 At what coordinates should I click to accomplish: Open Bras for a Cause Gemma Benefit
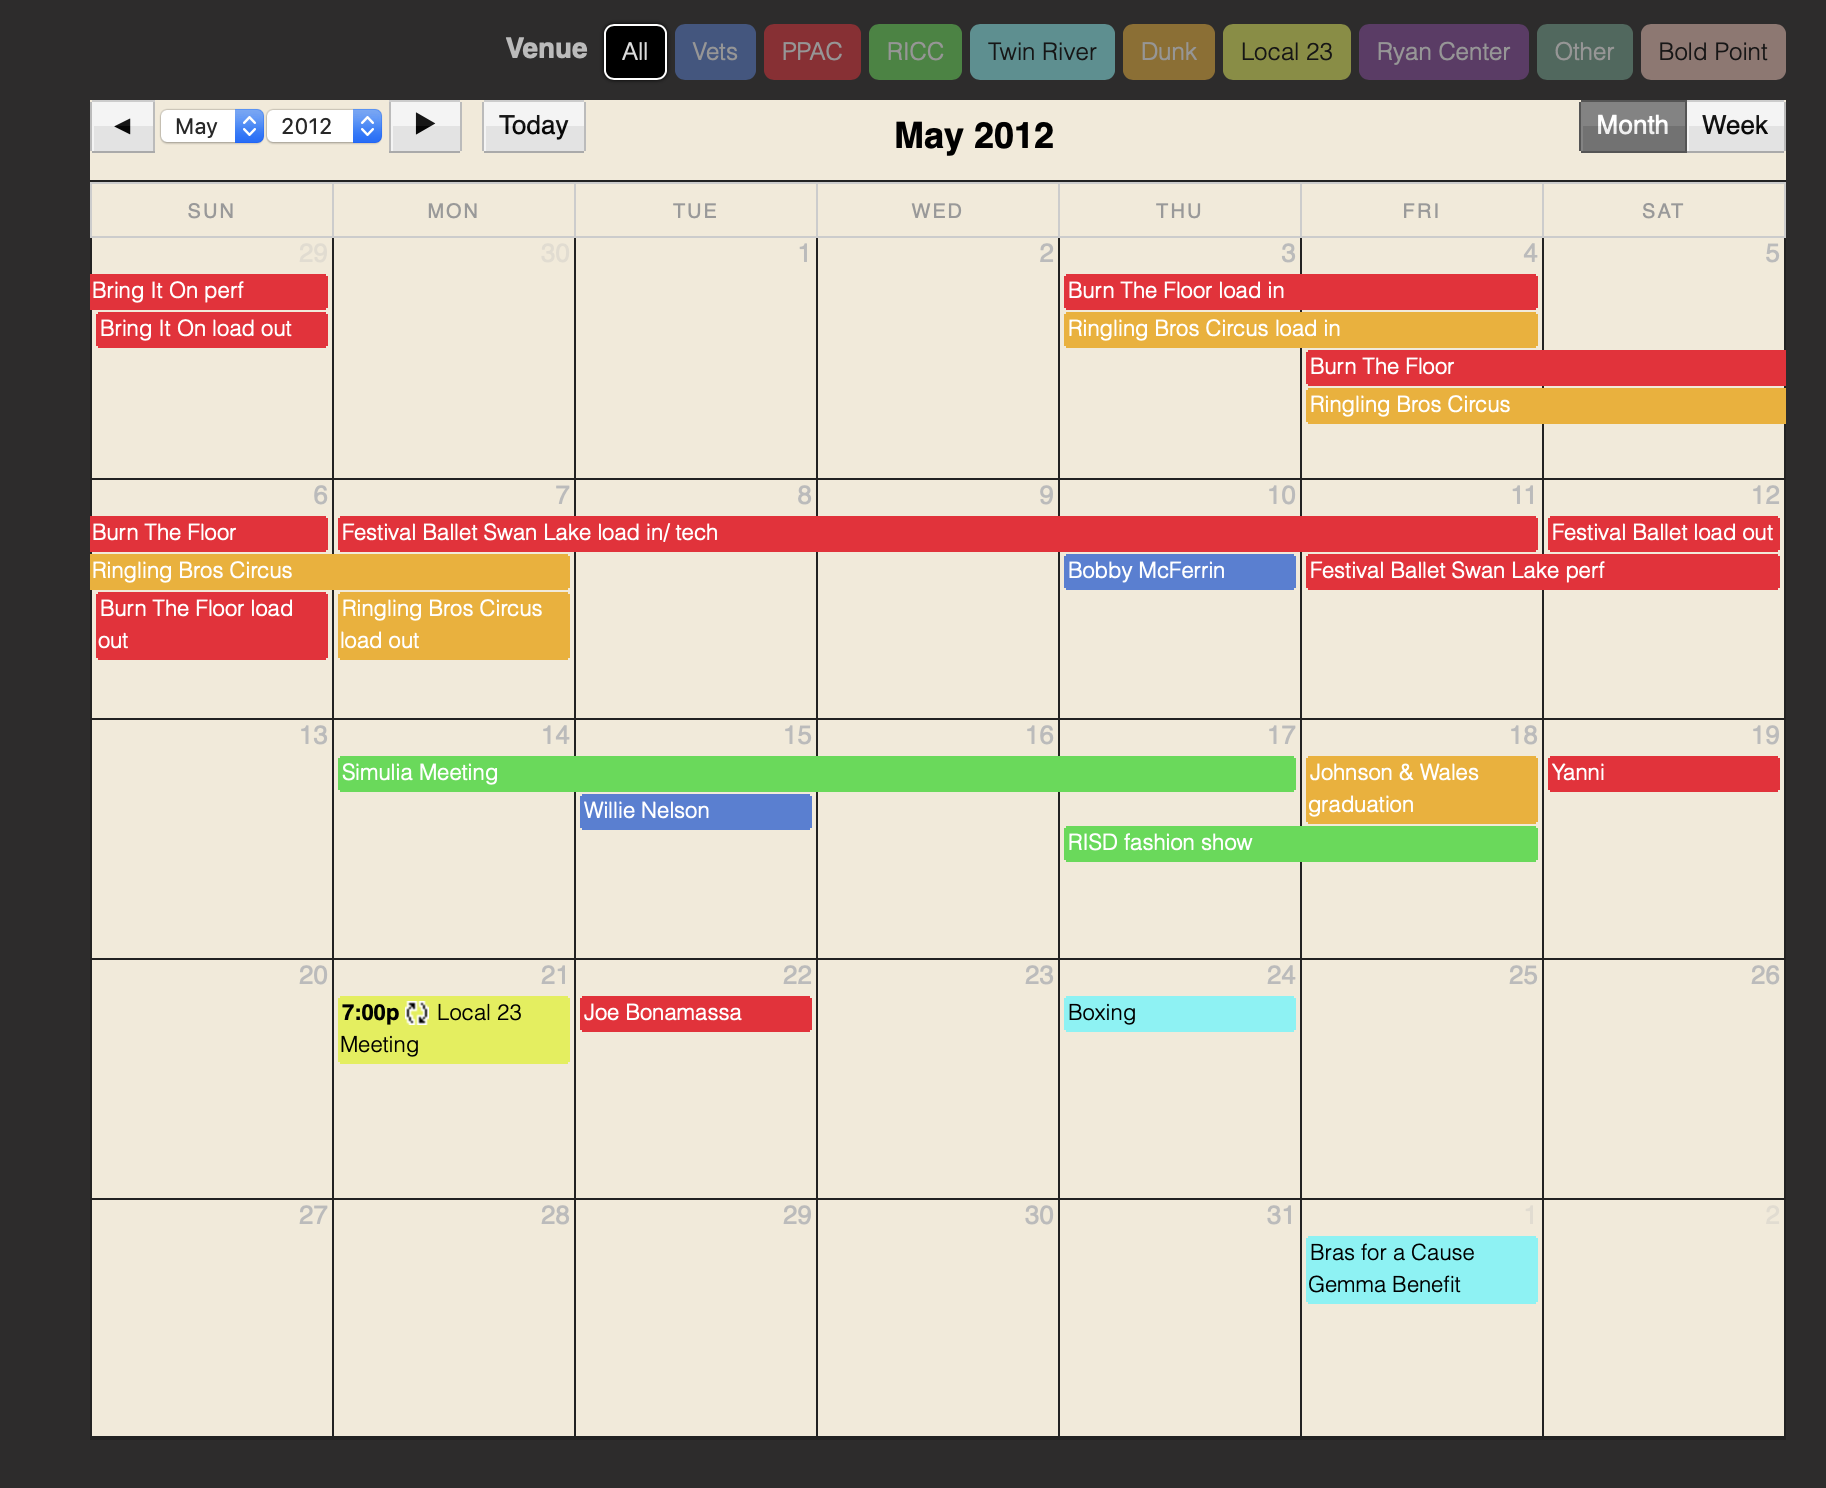coord(1420,1269)
